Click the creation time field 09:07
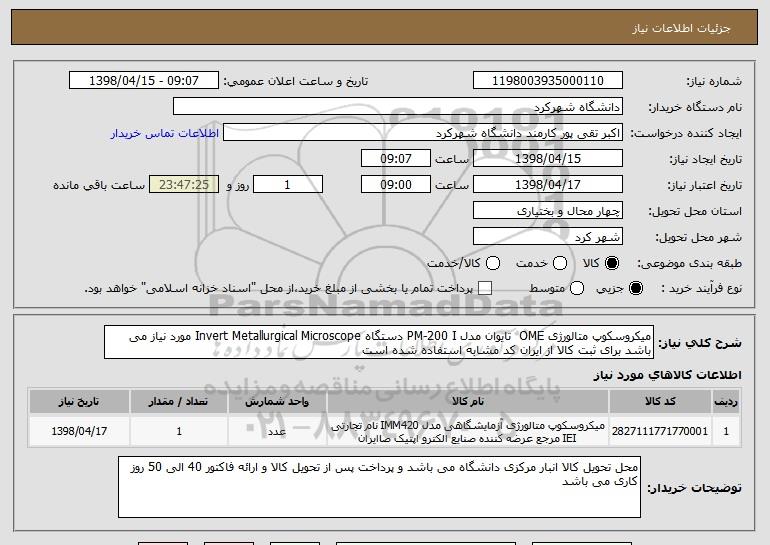Image resolution: width=770 pixels, height=545 pixels. (x=396, y=159)
